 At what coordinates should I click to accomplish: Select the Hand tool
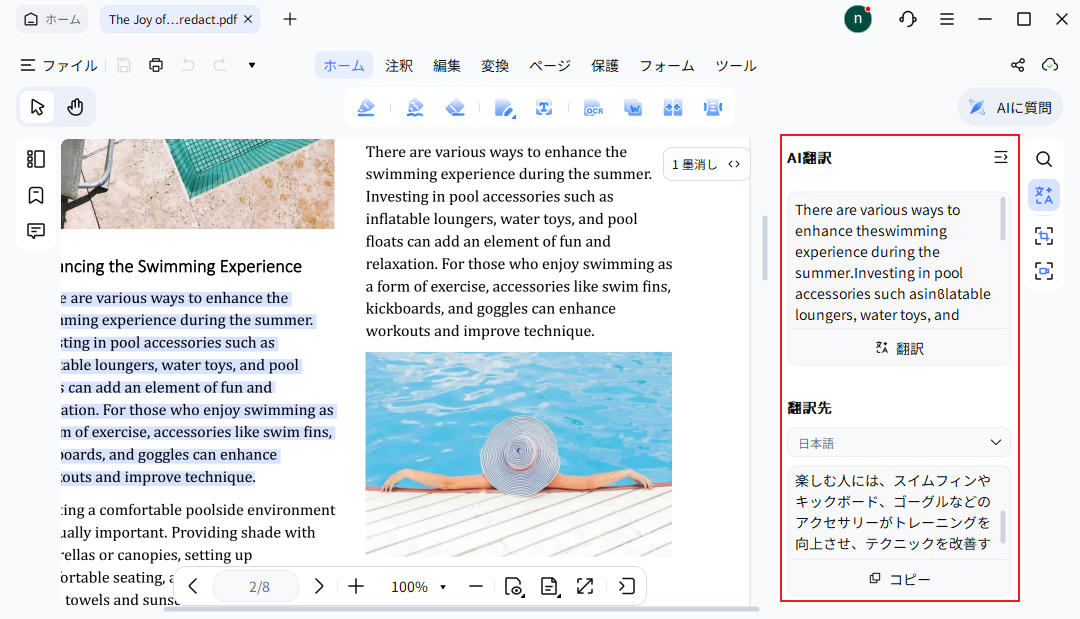pyautogui.click(x=75, y=106)
